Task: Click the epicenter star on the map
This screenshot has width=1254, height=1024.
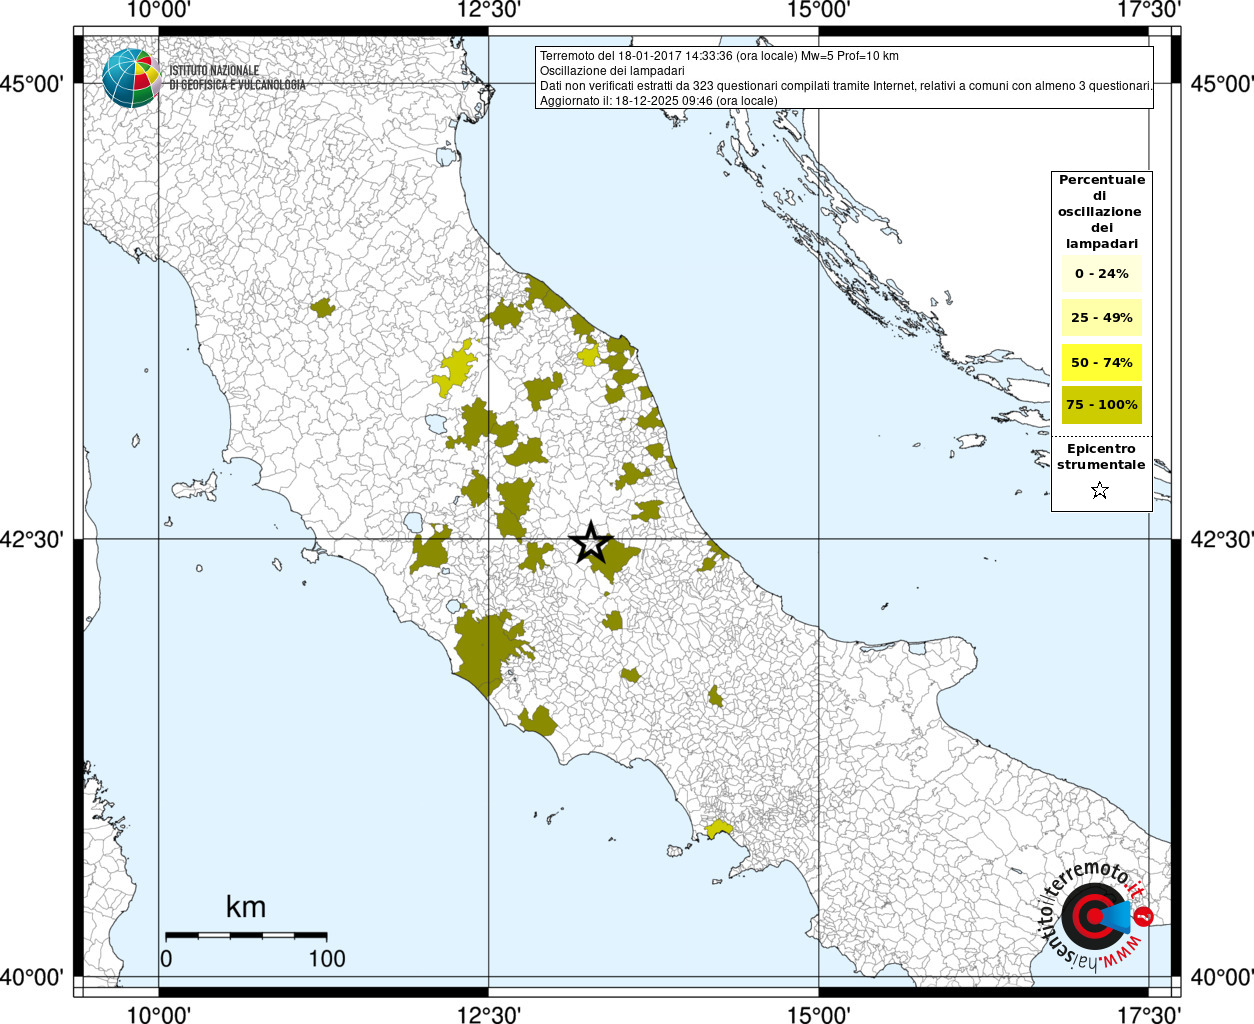Action: tap(590, 543)
